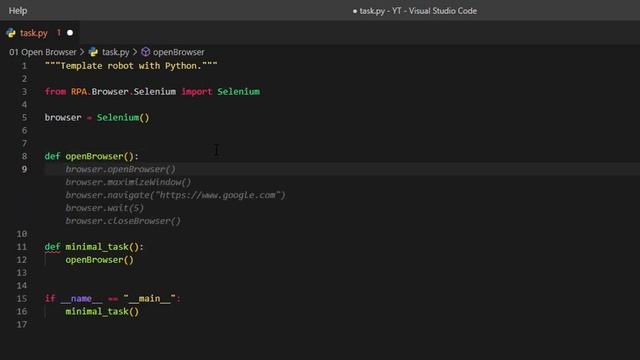Open the Help menu

pos(18,11)
